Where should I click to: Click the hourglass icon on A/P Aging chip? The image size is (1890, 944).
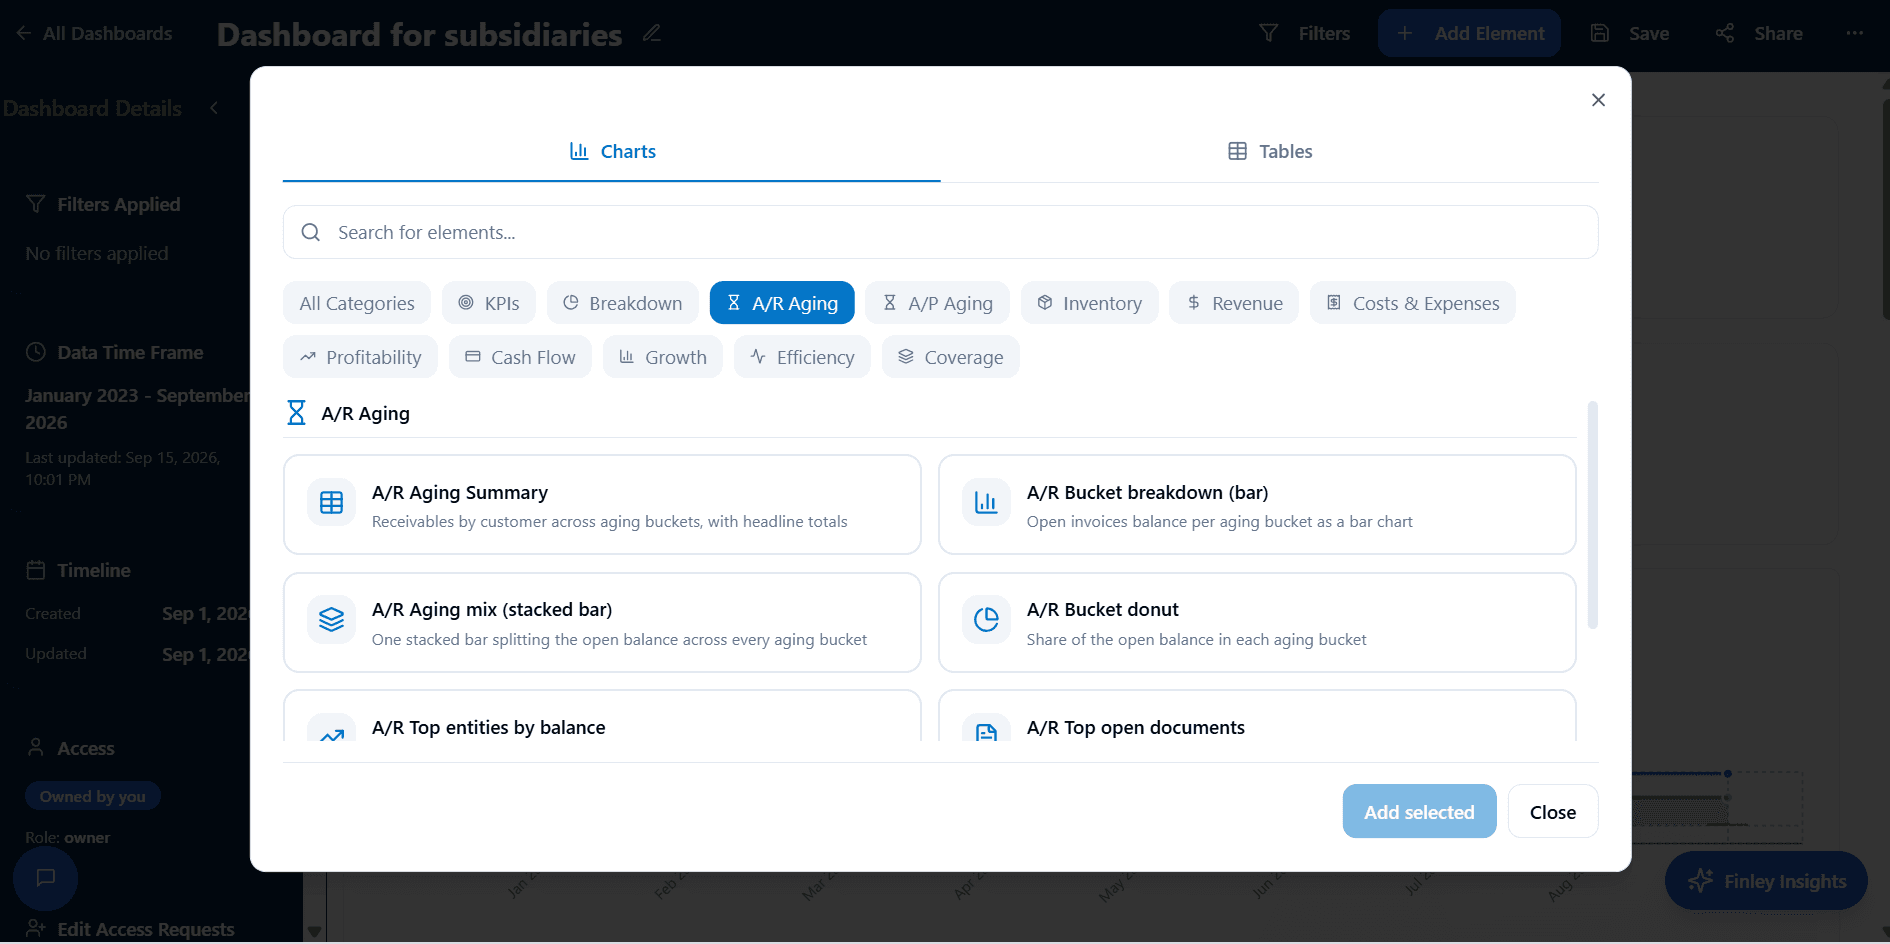(889, 302)
